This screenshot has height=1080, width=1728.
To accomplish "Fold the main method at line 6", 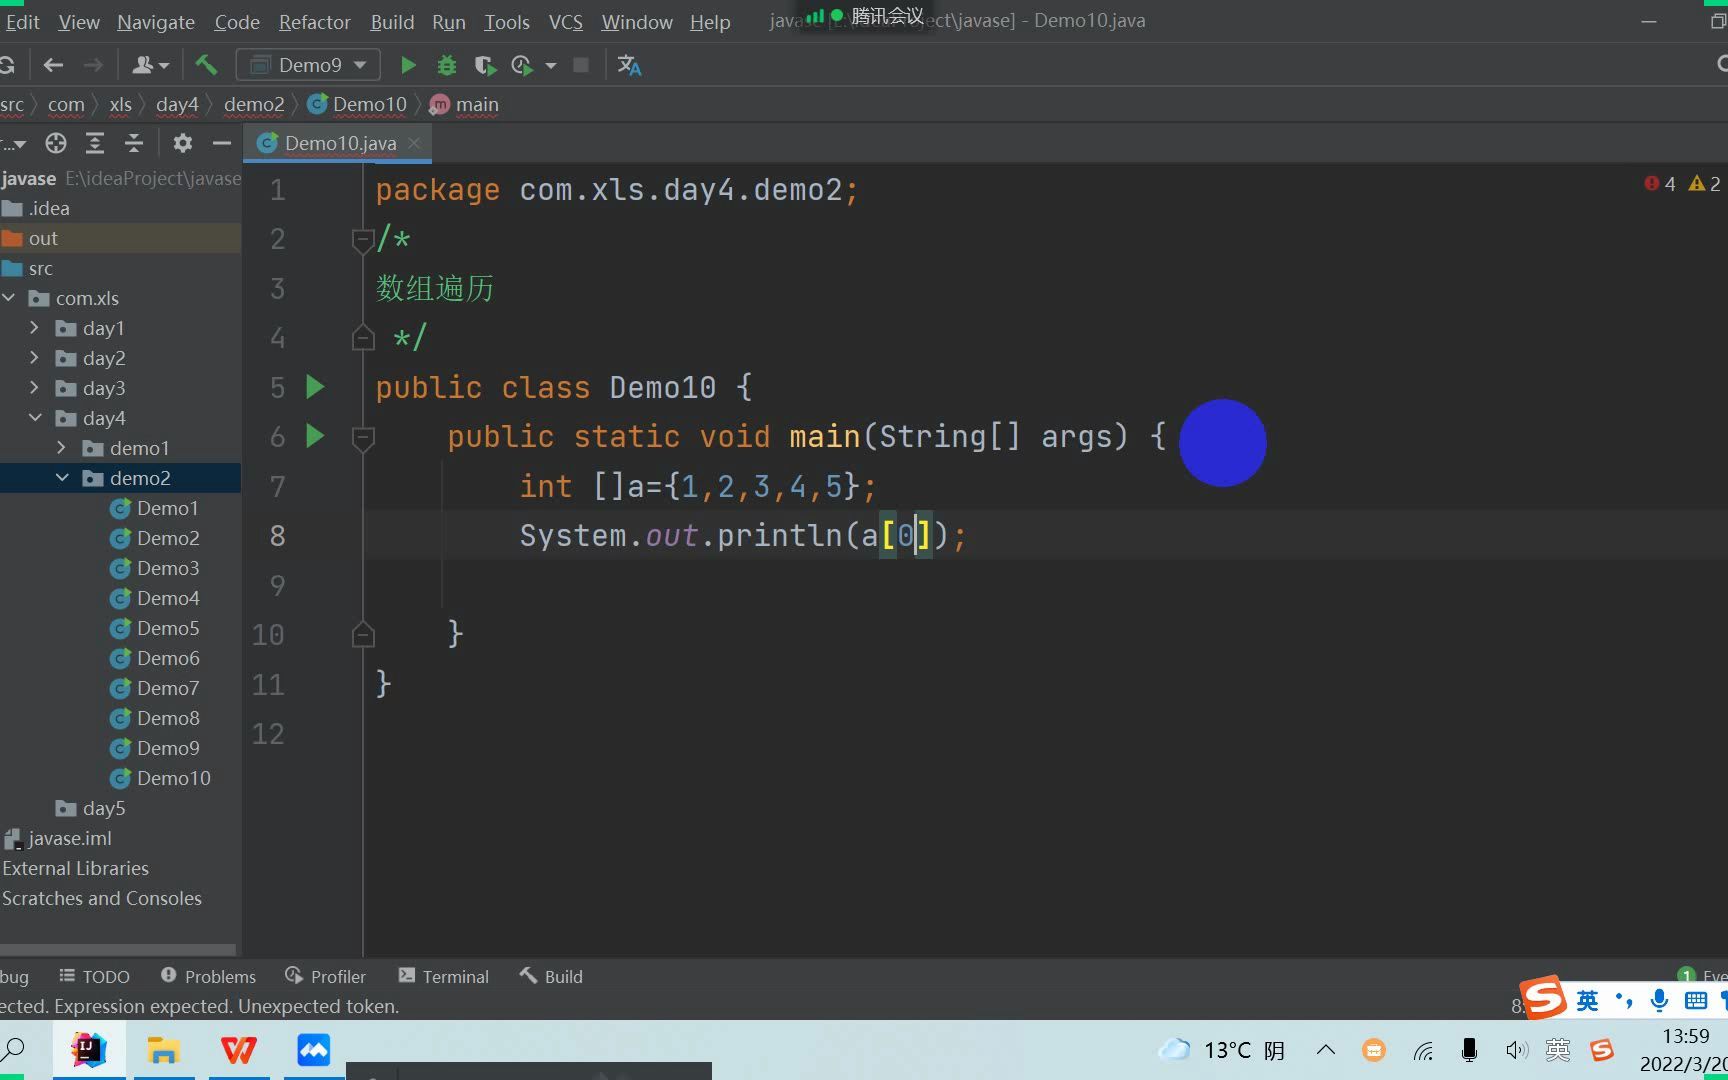I will click(x=363, y=437).
